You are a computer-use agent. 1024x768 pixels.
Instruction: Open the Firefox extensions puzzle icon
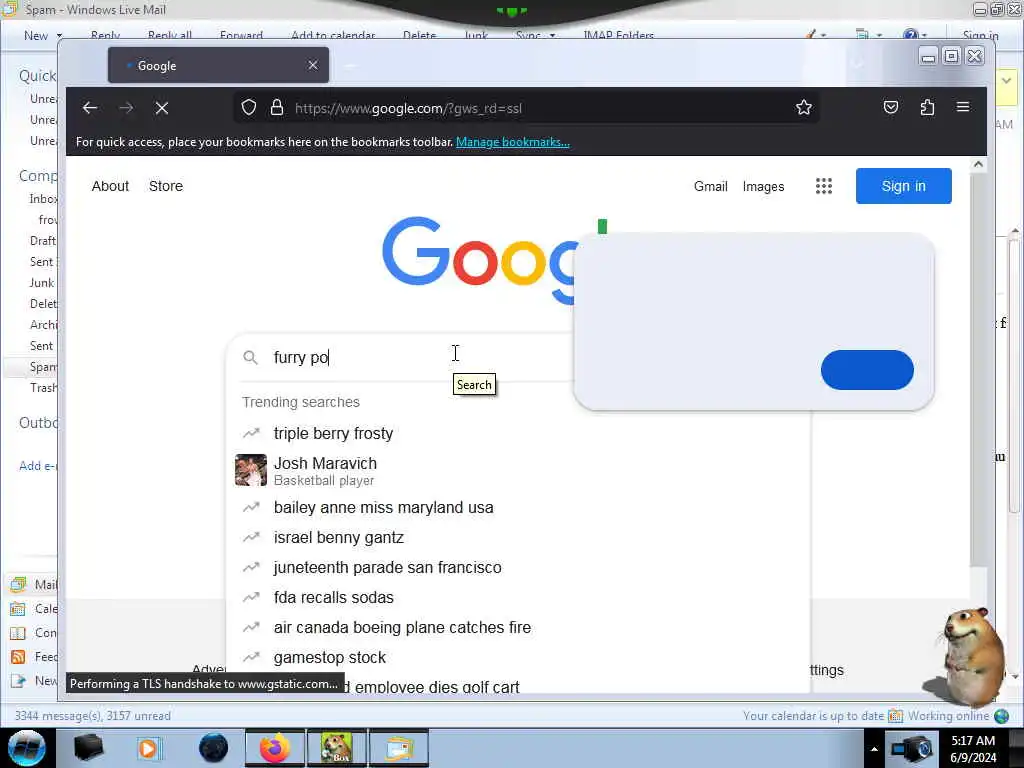coord(927,108)
